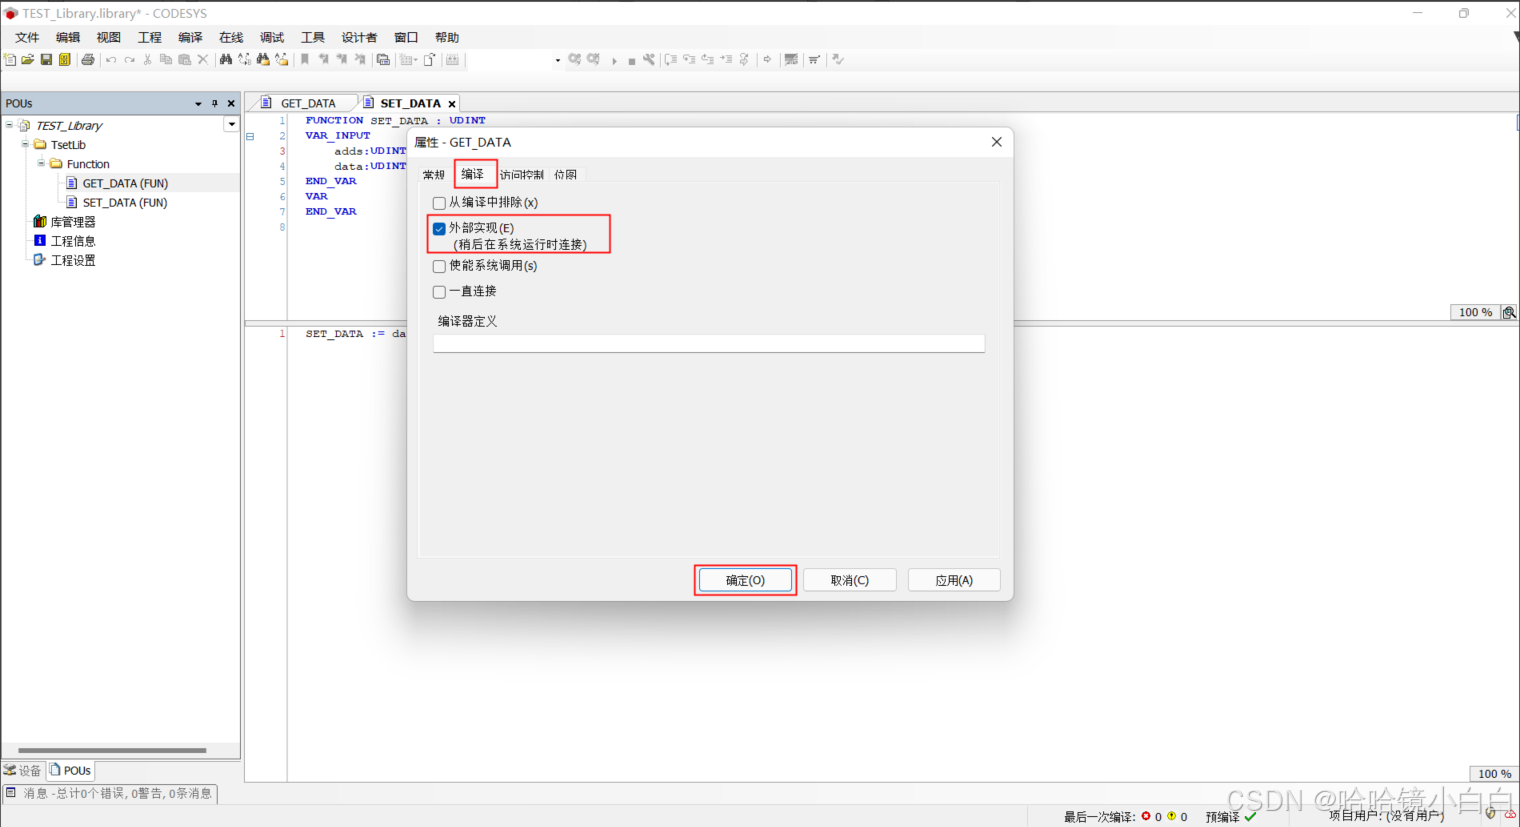1520x827 pixels.
Task: Collapse the TsetLib tree node
Action: (24, 144)
